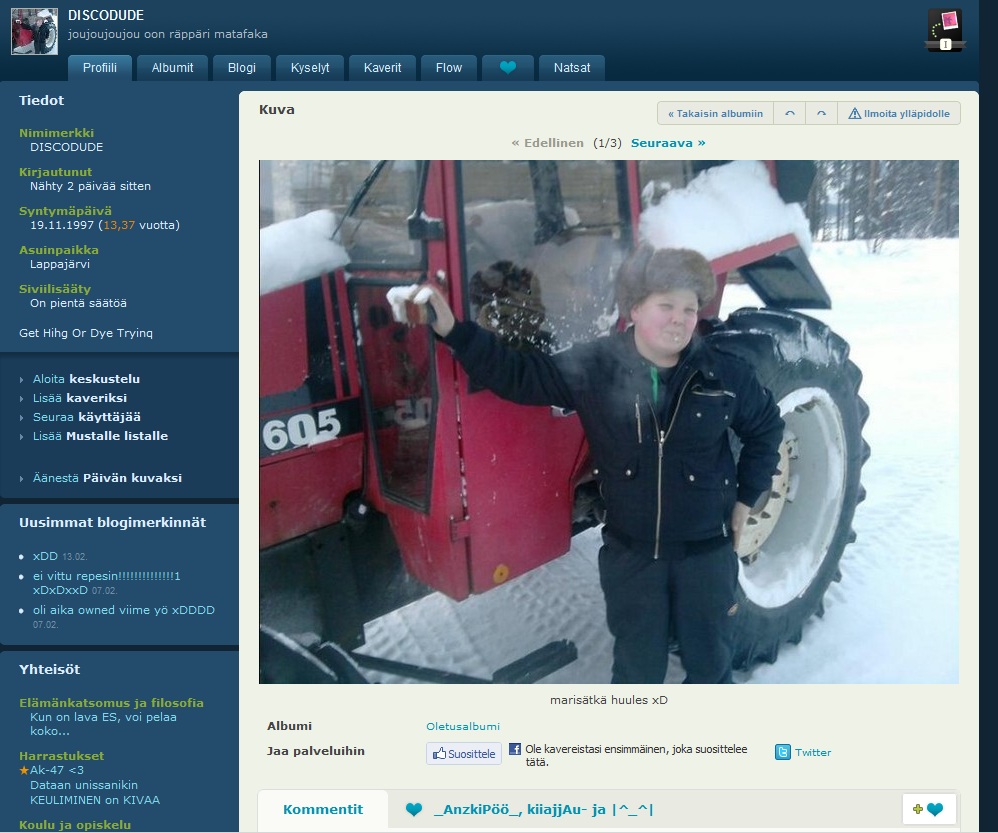Viewport: 998px width, 833px height.
Task: Click the Edellinen previous photo link
Action: tap(547, 143)
